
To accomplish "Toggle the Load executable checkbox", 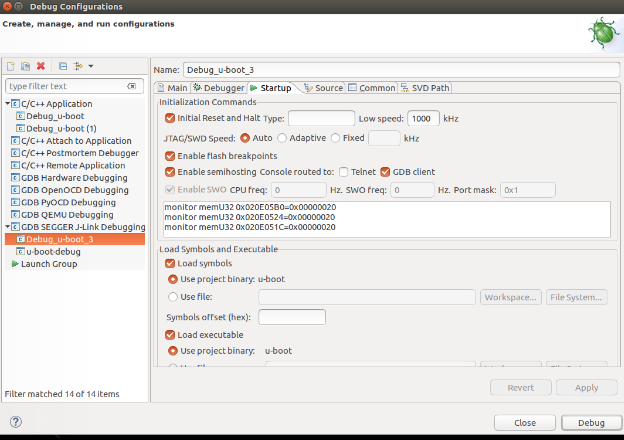I will pos(170,335).
